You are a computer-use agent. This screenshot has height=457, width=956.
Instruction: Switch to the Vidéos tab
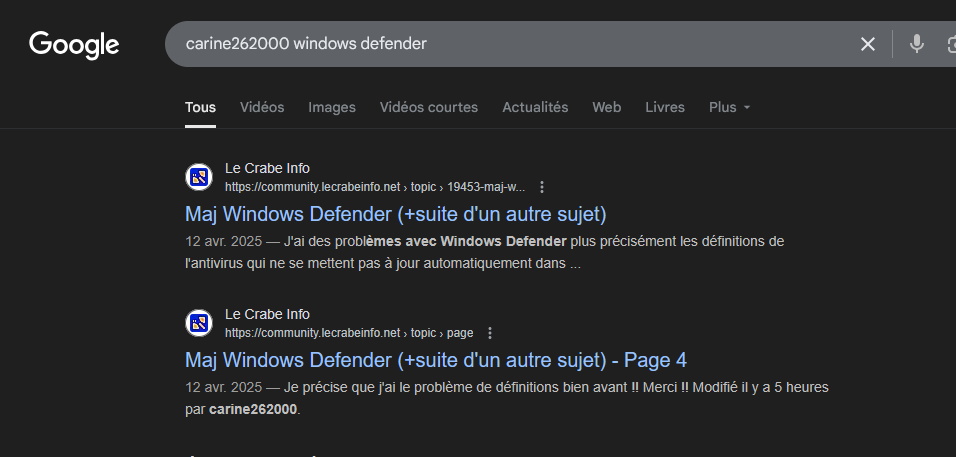point(262,107)
